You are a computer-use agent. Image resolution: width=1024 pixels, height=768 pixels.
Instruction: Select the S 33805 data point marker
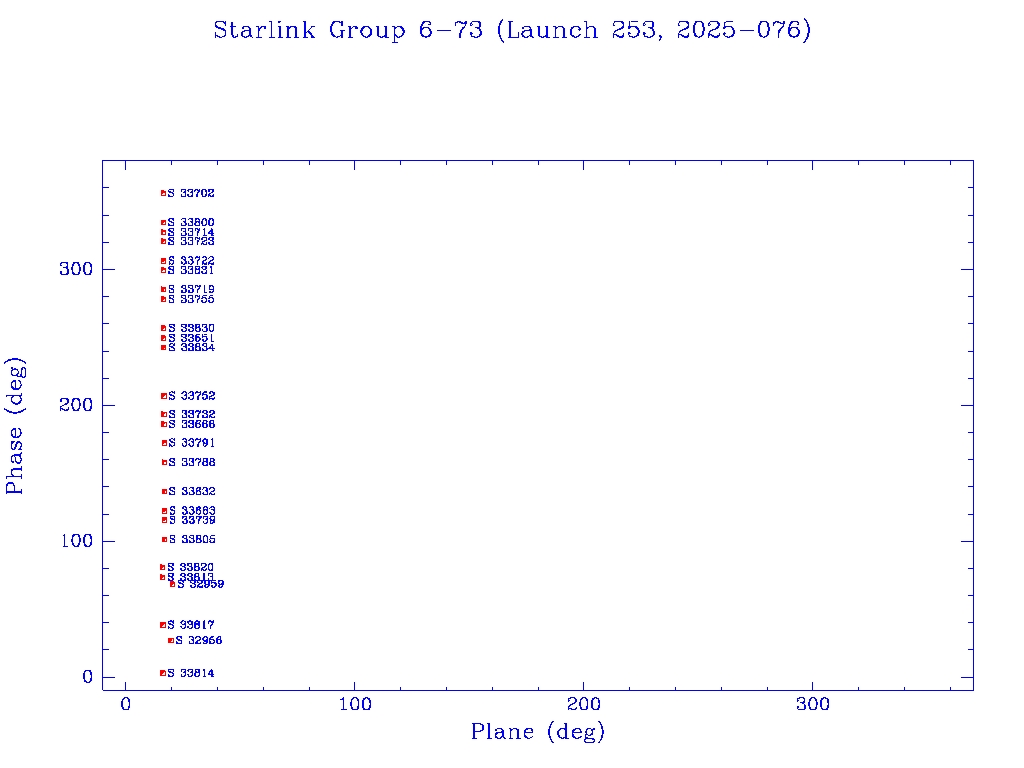click(164, 540)
